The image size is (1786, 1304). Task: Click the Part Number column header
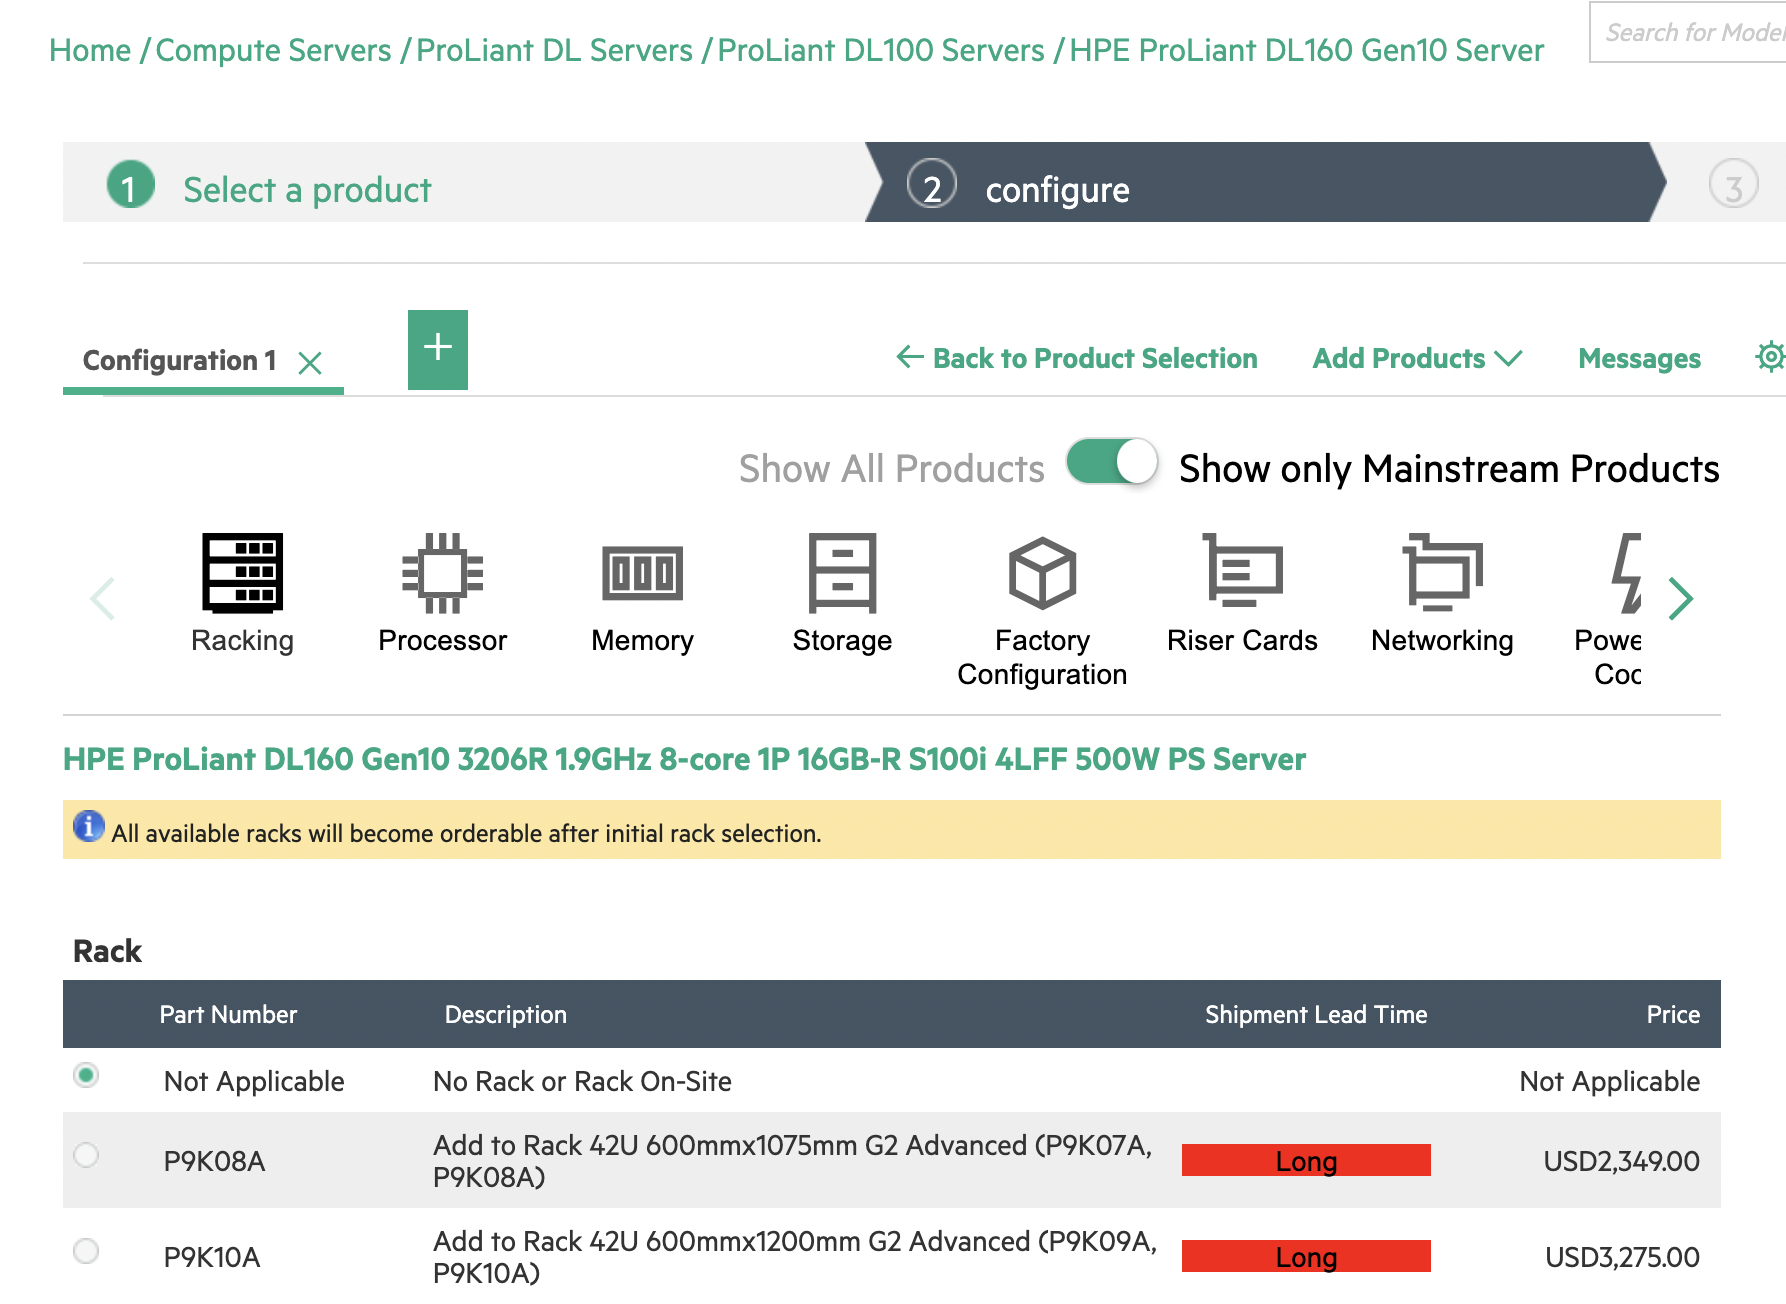(x=228, y=1014)
